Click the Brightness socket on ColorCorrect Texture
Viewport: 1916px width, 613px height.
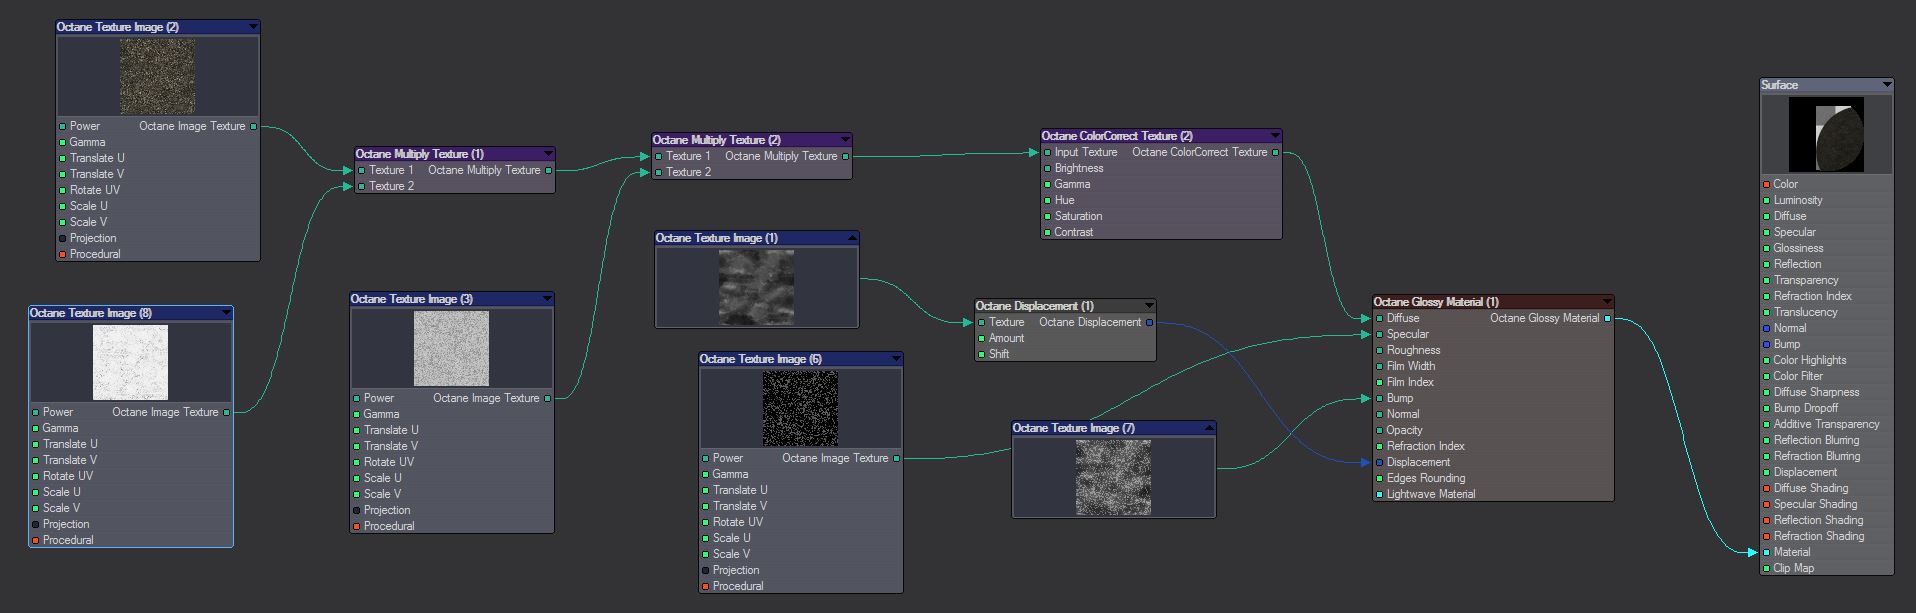pyautogui.click(x=1047, y=168)
